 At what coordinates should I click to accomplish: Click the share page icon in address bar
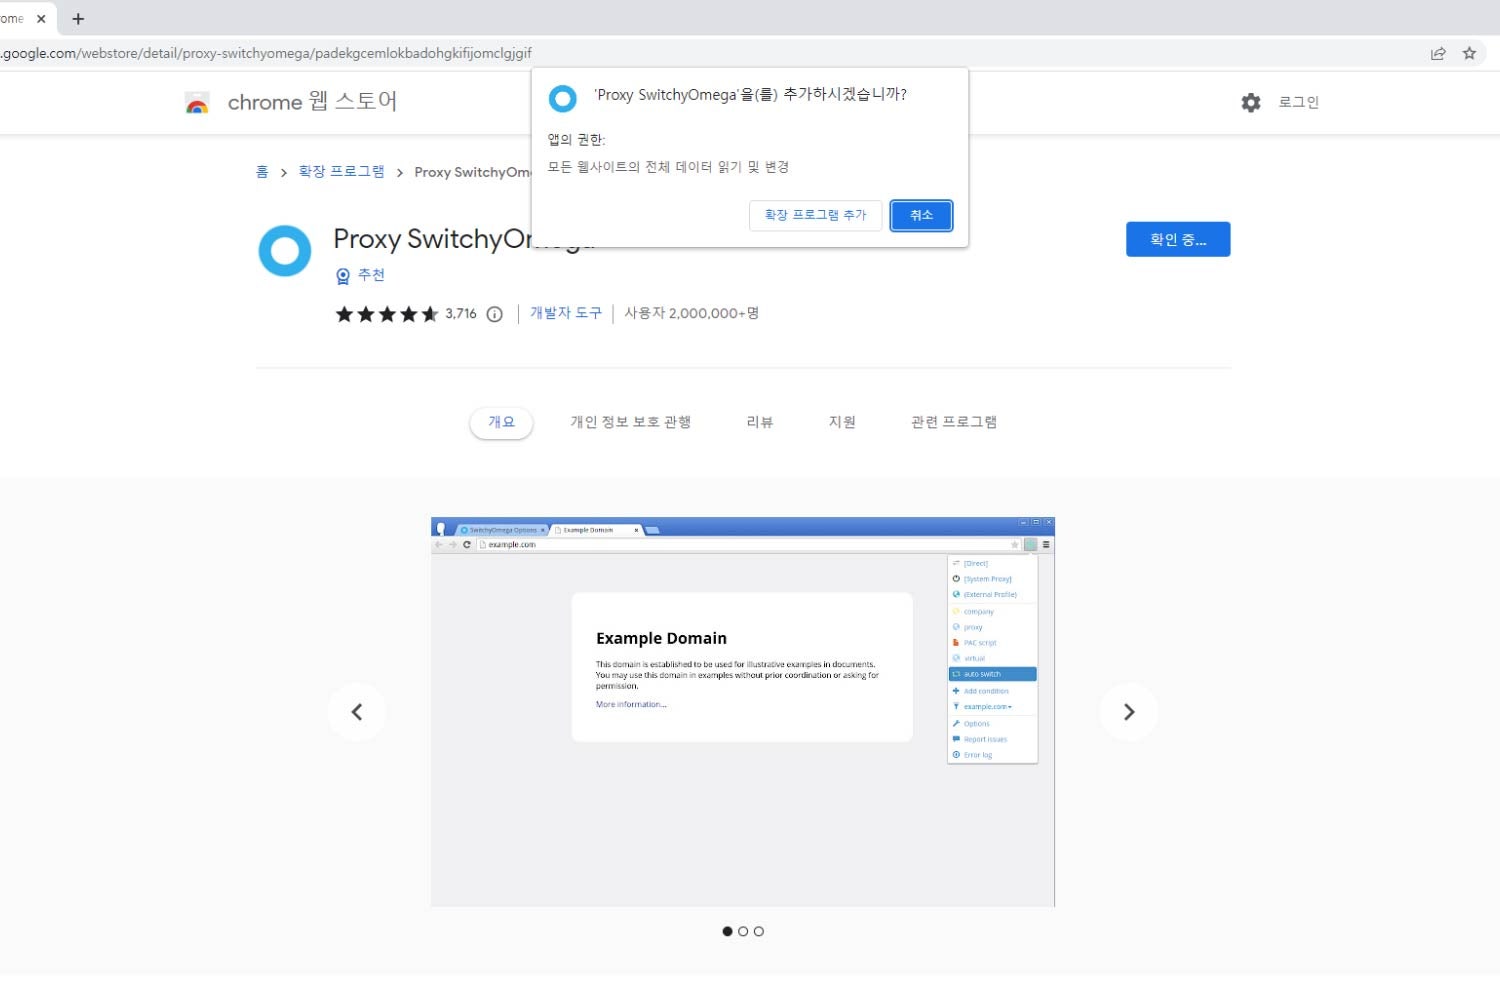(1438, 54)
